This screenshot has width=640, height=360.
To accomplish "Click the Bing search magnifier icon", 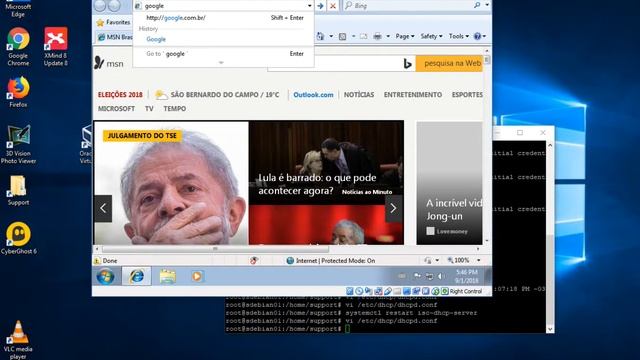I will (477, 5).
